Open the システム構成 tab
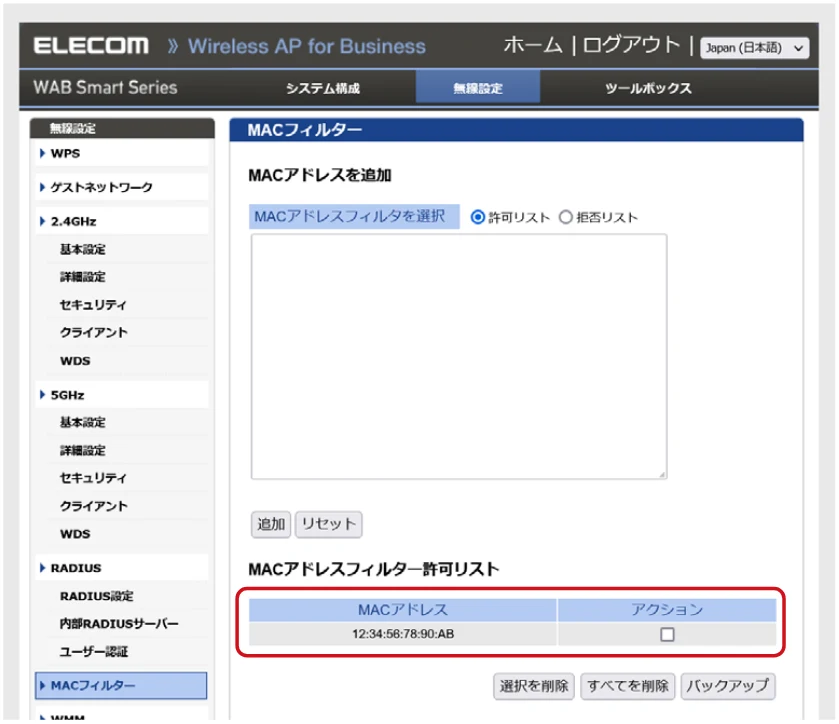Viewport: 839px width, 724px height. pyautogui.click(x=323, y=88)
